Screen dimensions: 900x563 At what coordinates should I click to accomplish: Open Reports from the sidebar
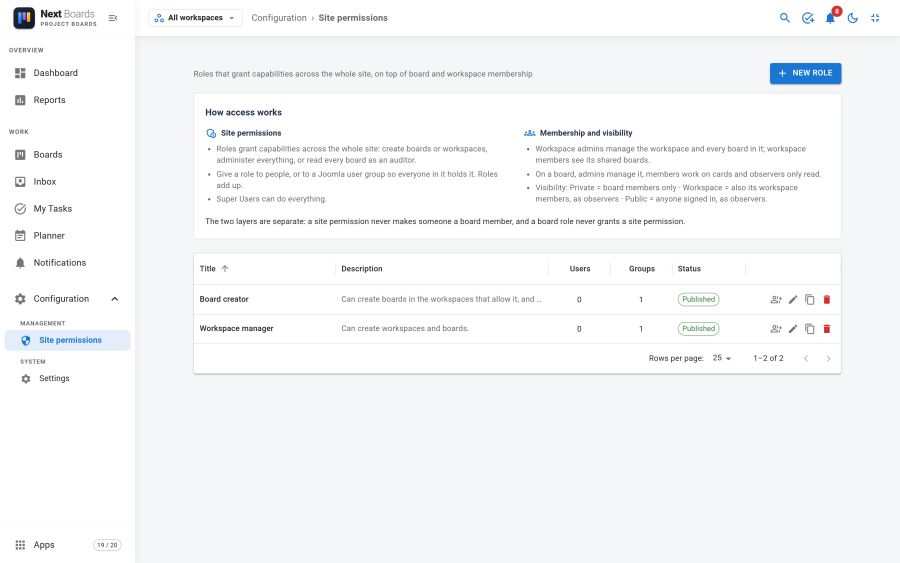68,100
